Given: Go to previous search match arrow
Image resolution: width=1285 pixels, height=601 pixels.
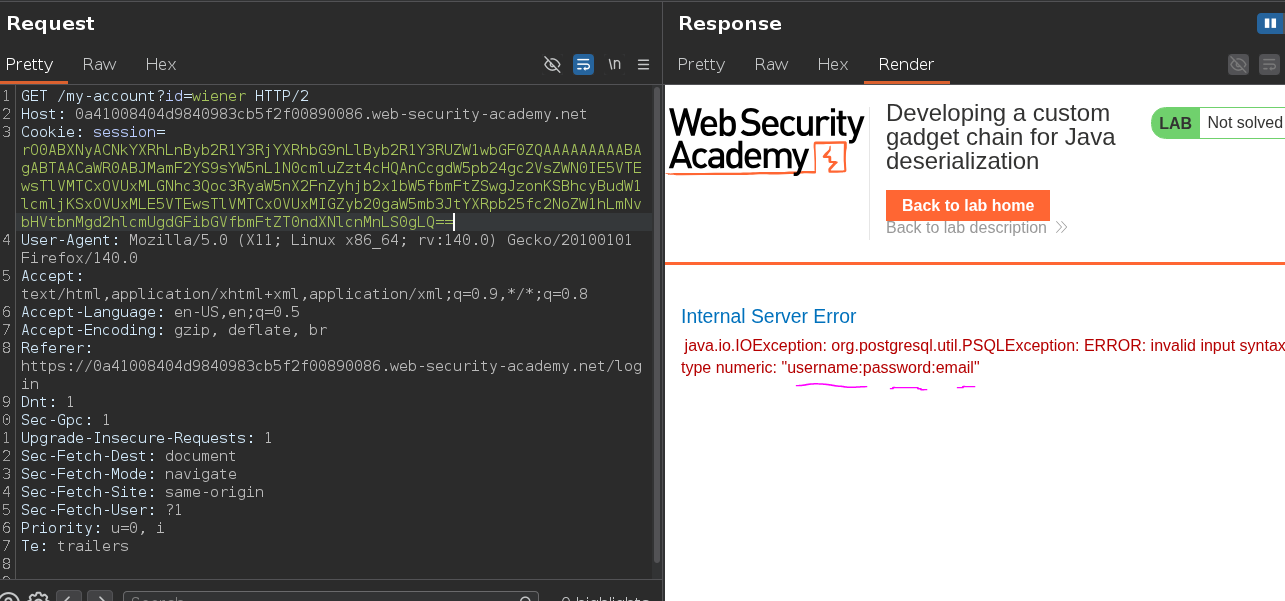Looking at the screenshot, I should click(x=68, y=598).
